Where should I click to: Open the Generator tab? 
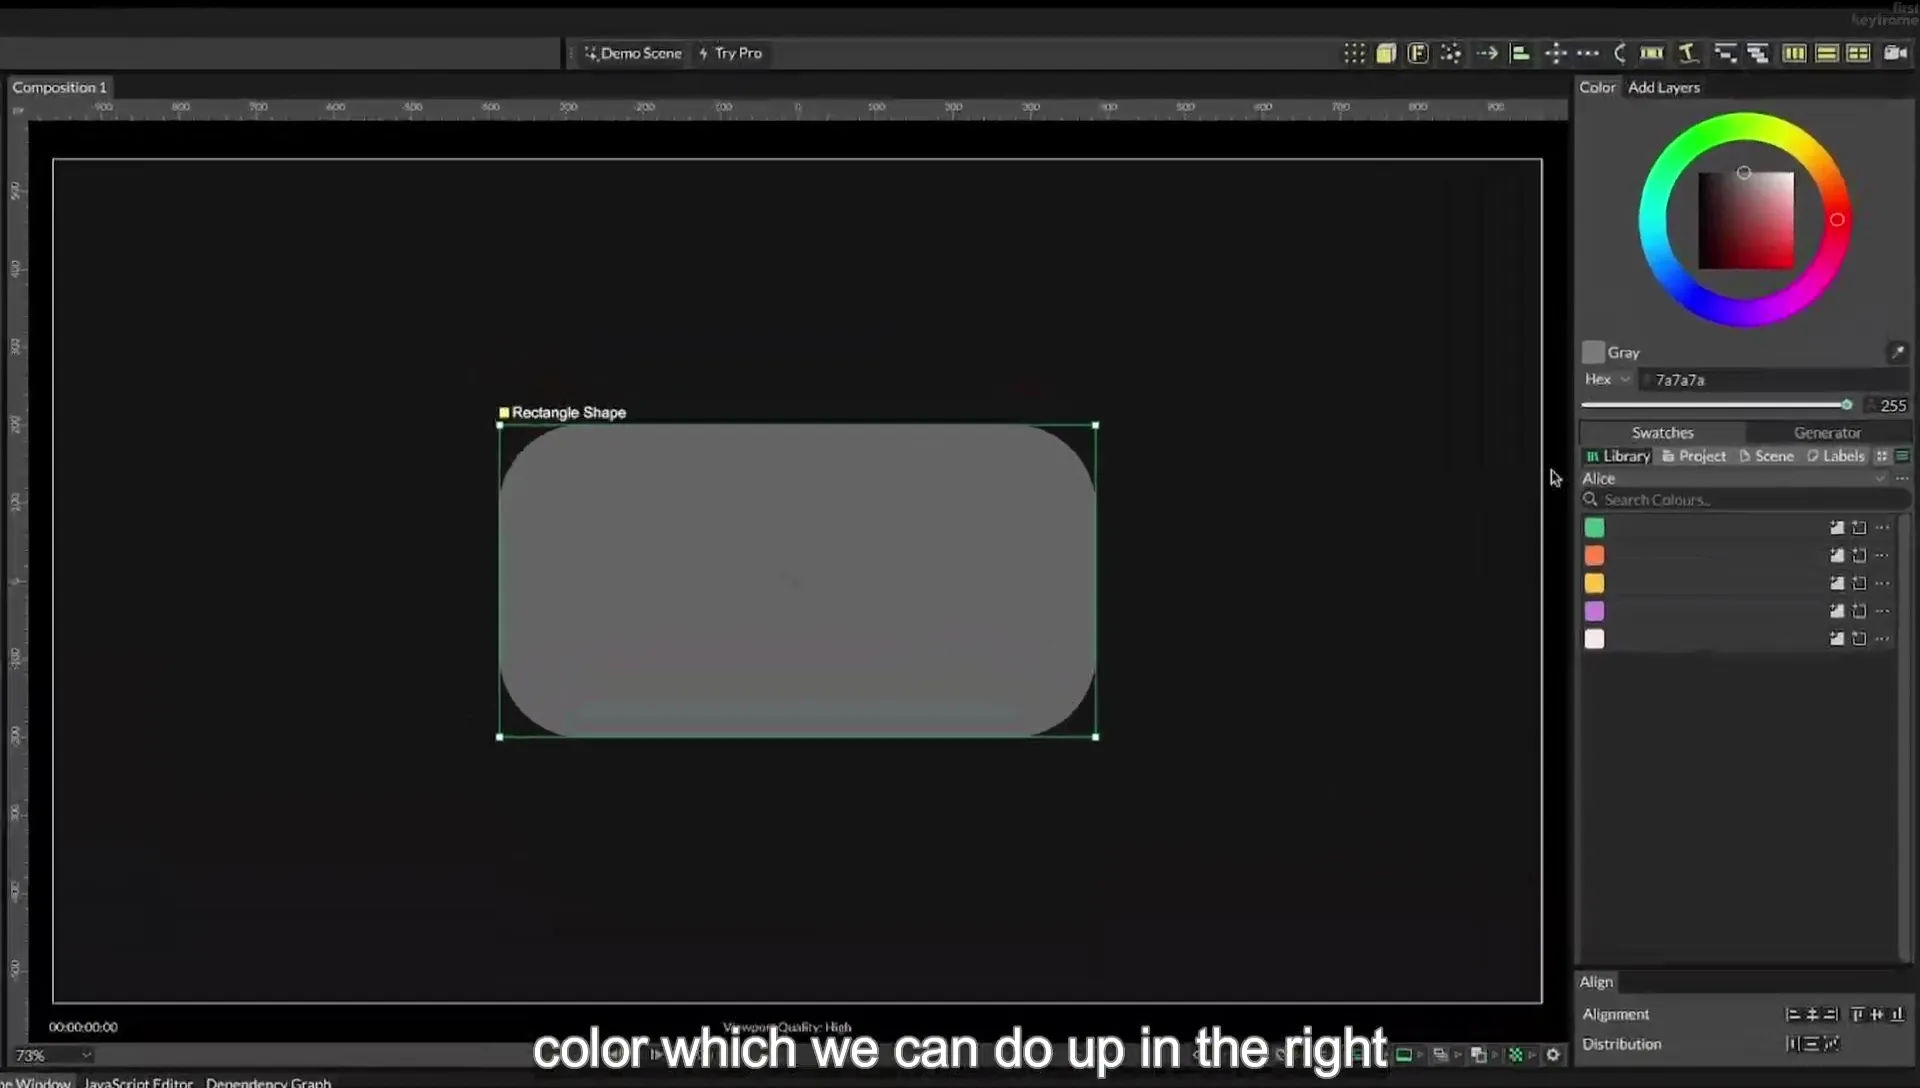(1827, 433)
